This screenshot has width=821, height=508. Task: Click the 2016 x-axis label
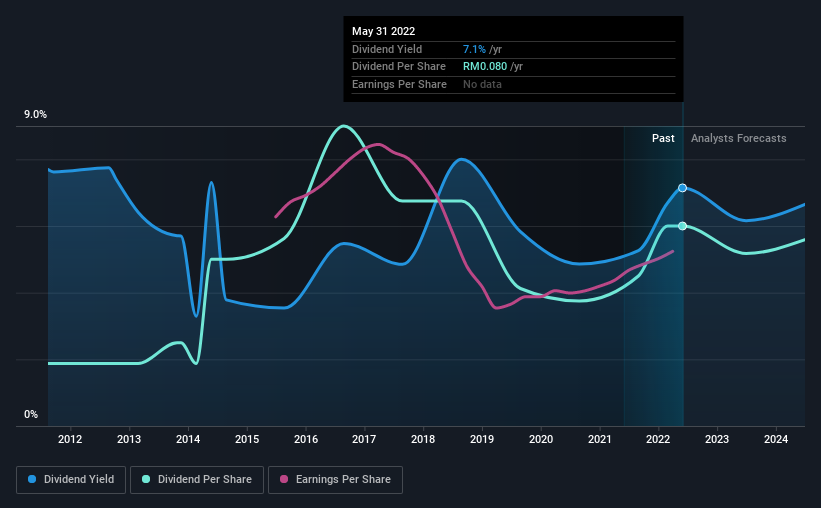tap(306, 439)
